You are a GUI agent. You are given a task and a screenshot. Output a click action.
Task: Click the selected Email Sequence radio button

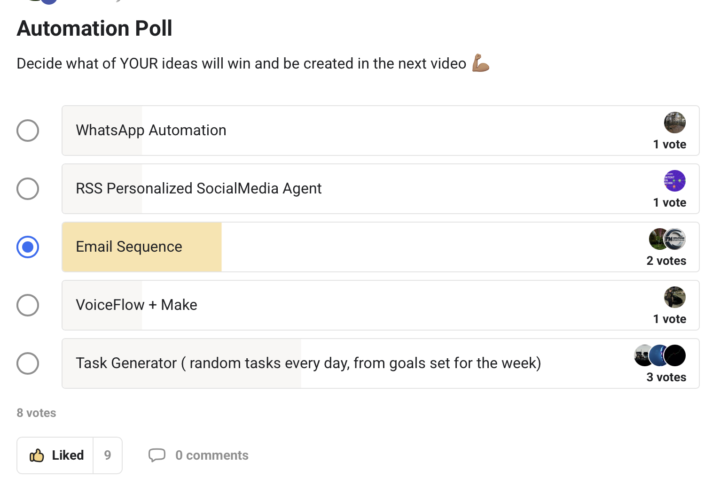pyautogui.click(x=28, y=247)
